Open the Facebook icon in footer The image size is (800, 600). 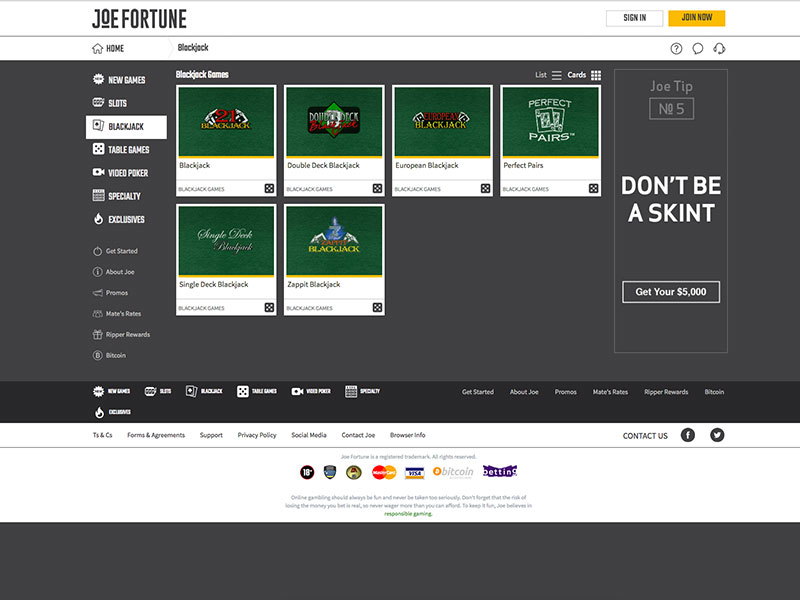[x=687, y=435]
